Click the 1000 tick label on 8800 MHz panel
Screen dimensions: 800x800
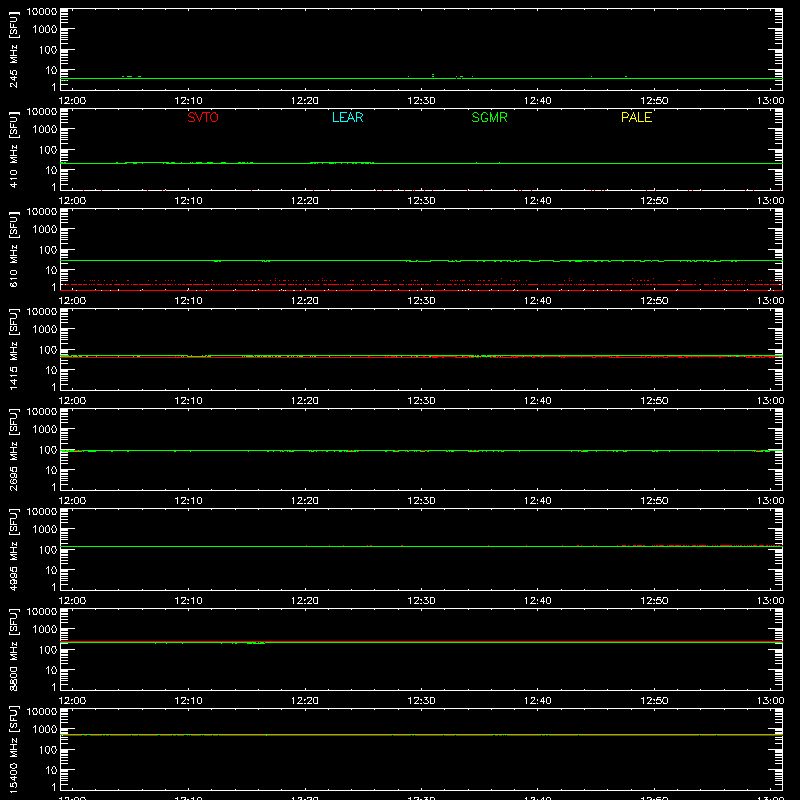click(45, 630)
